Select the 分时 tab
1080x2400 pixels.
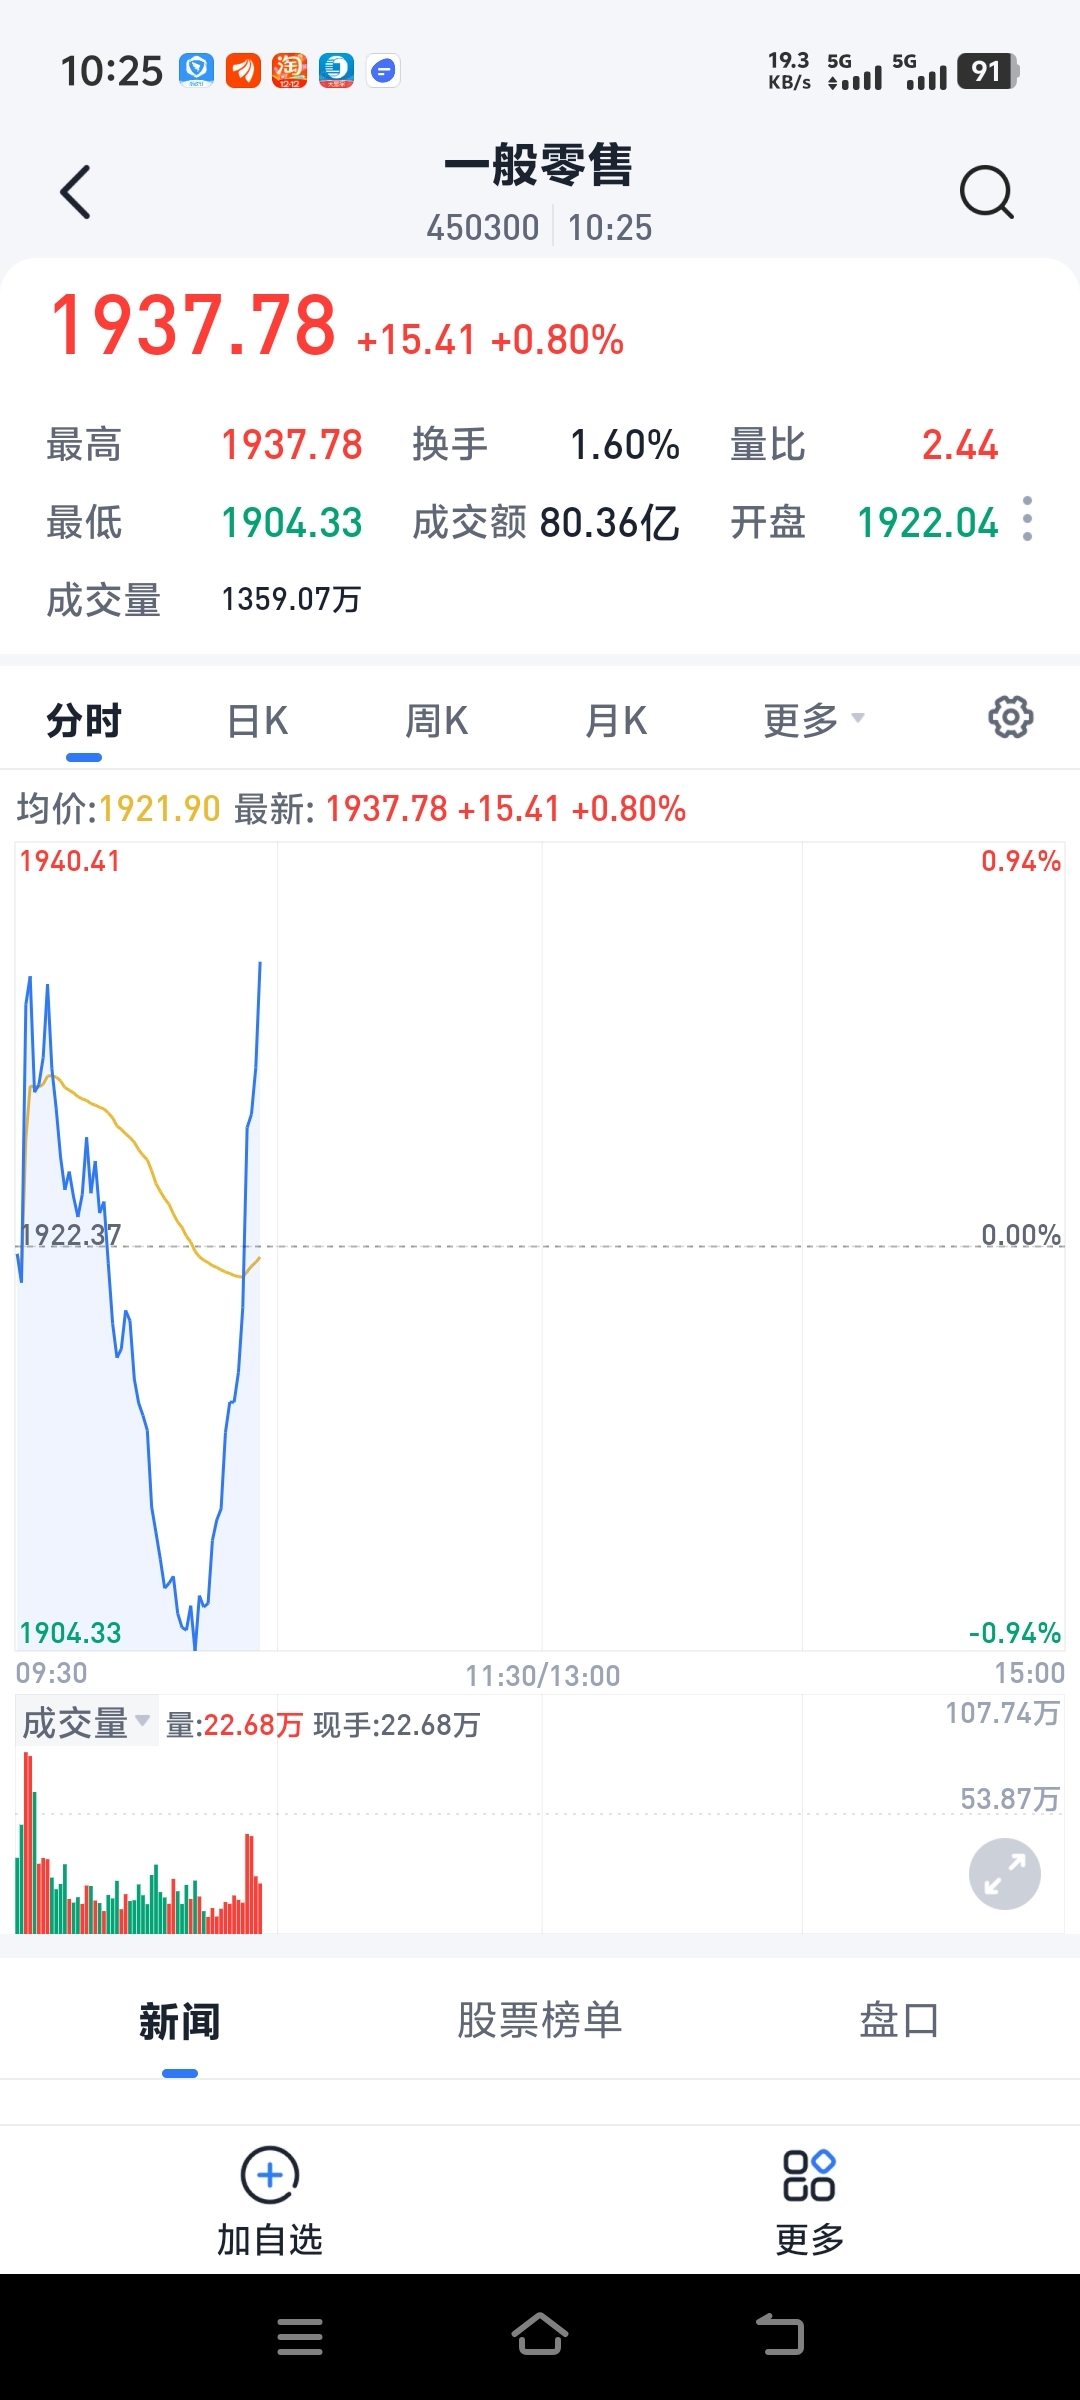pos(84,720)
